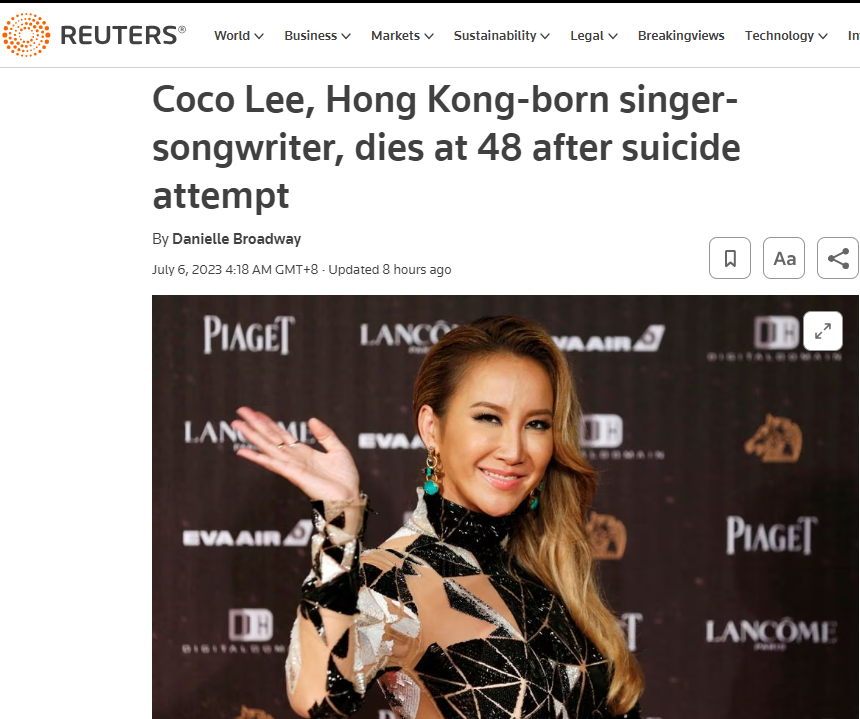Open the Breakingviews section
Image resolution: width=860 pixels, height=719 pixels.
681,36
